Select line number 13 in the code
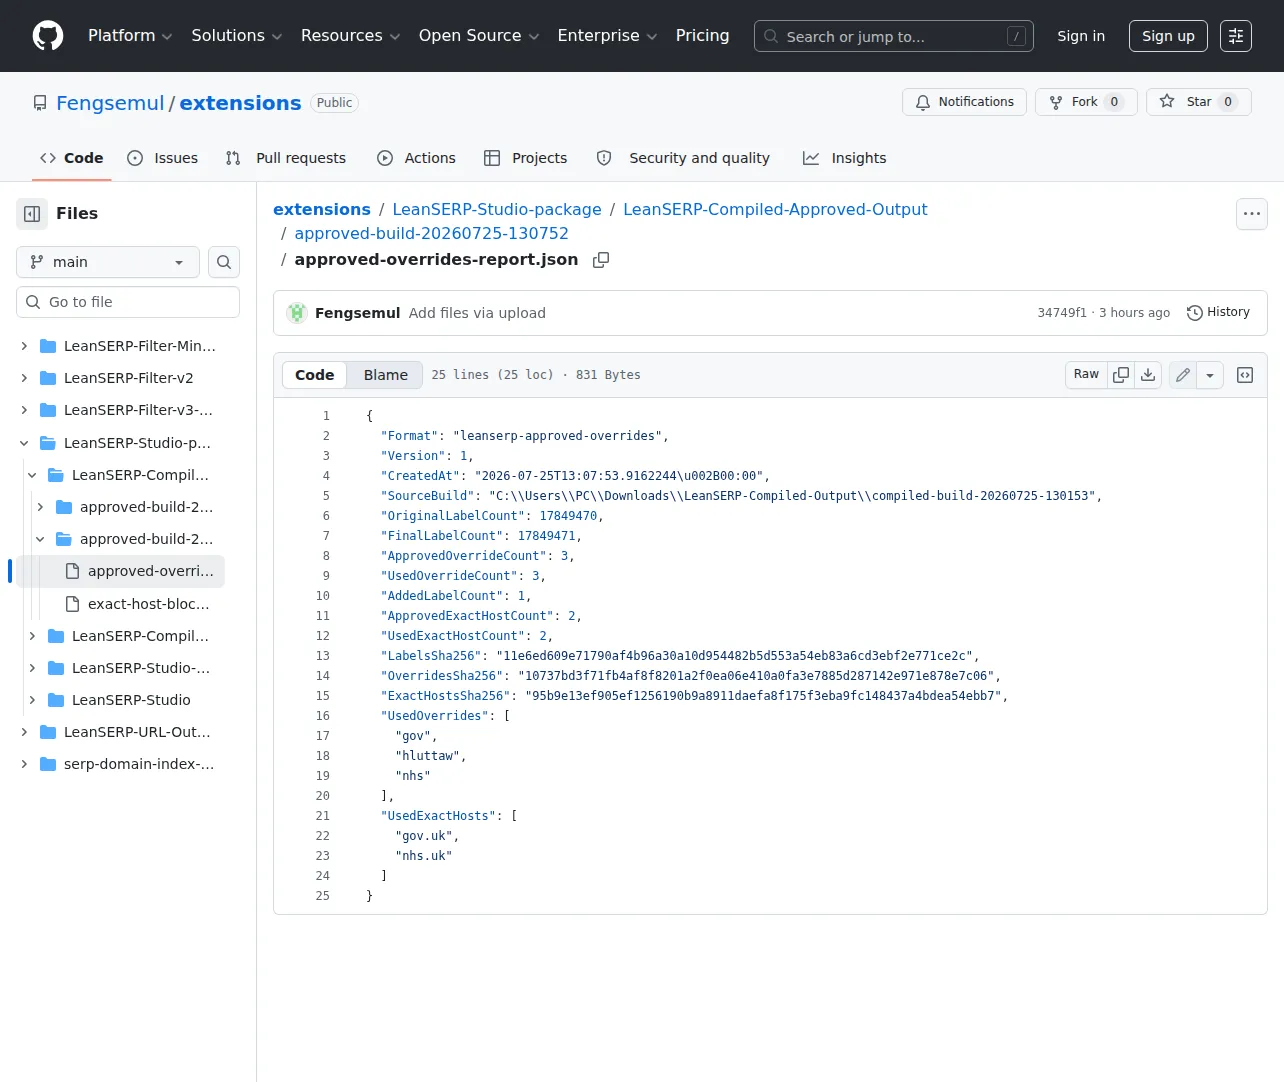1284x1082 pixels. (x=323, y=656)
